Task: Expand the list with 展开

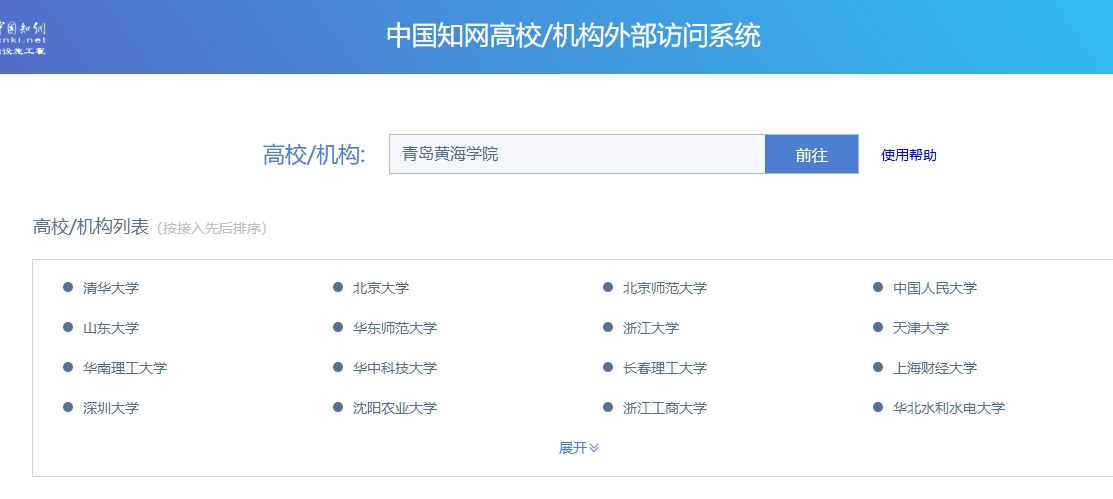Action: [x=578, y=448]
